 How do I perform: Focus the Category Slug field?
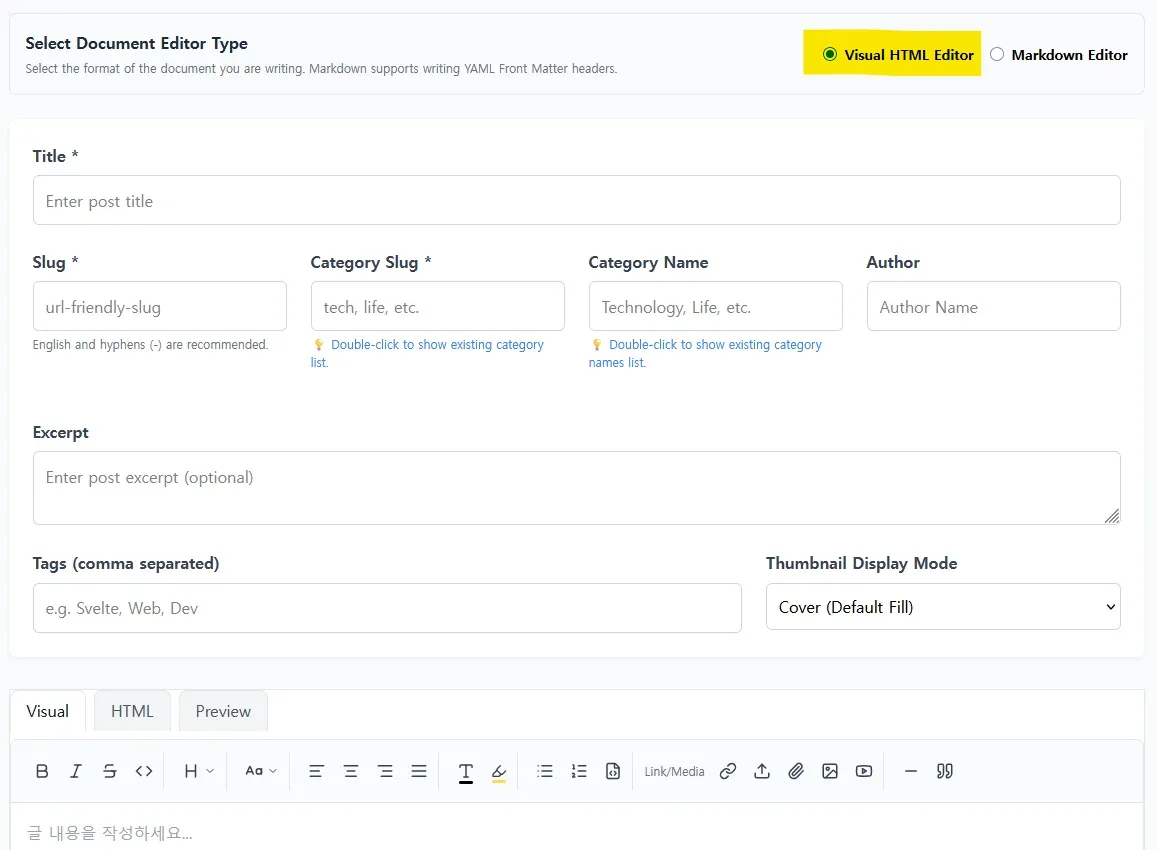coord(438,306)
